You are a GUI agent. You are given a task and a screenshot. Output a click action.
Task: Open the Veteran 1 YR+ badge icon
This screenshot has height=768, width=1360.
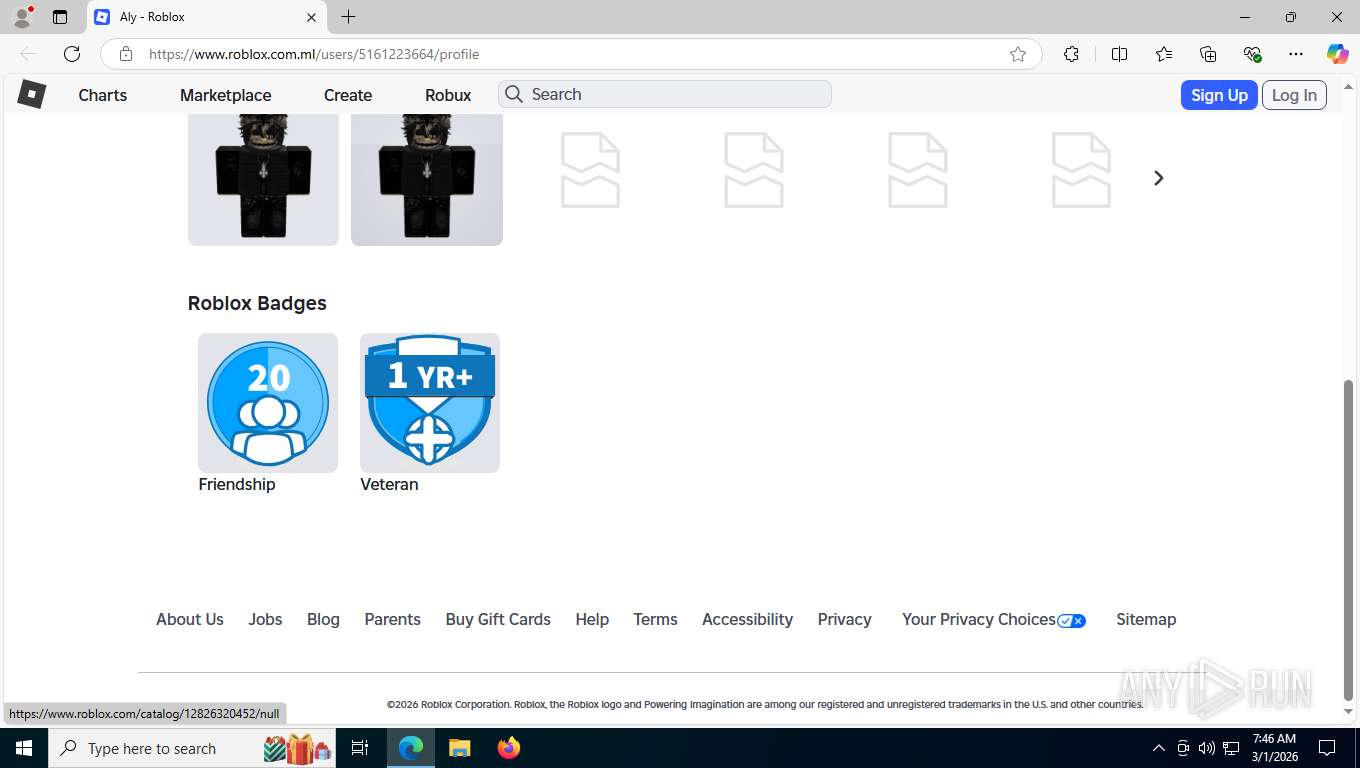[430, 403]
